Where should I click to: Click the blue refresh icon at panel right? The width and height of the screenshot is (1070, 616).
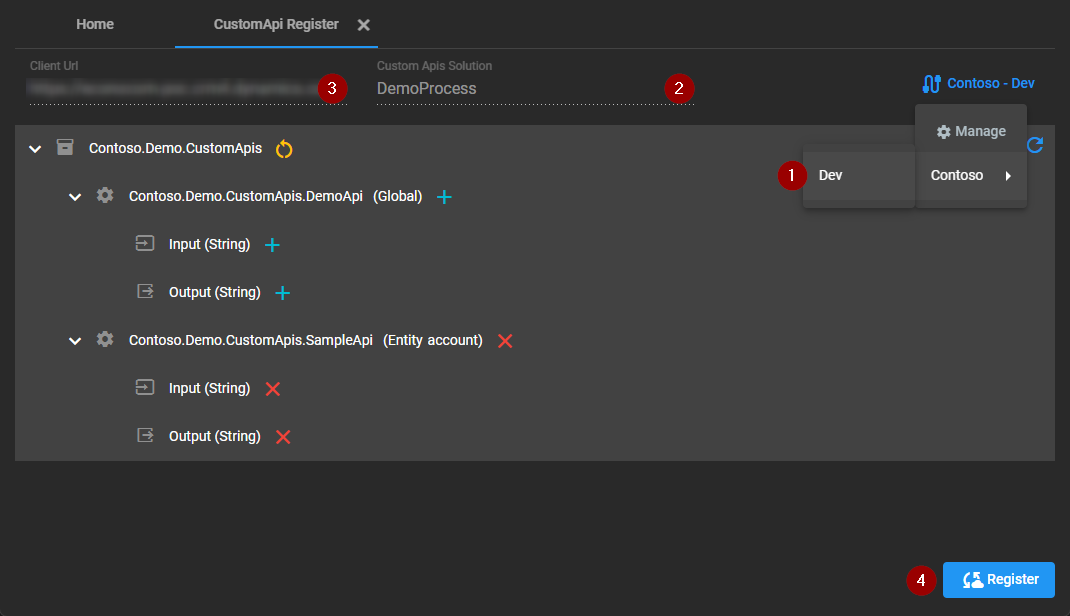point(1035,145)
